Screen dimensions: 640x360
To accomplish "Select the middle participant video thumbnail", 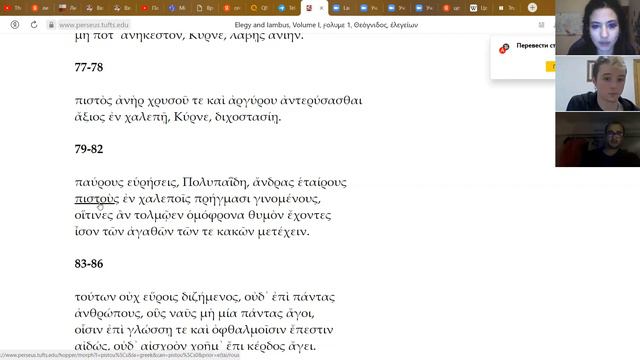I will coord(598,83).
